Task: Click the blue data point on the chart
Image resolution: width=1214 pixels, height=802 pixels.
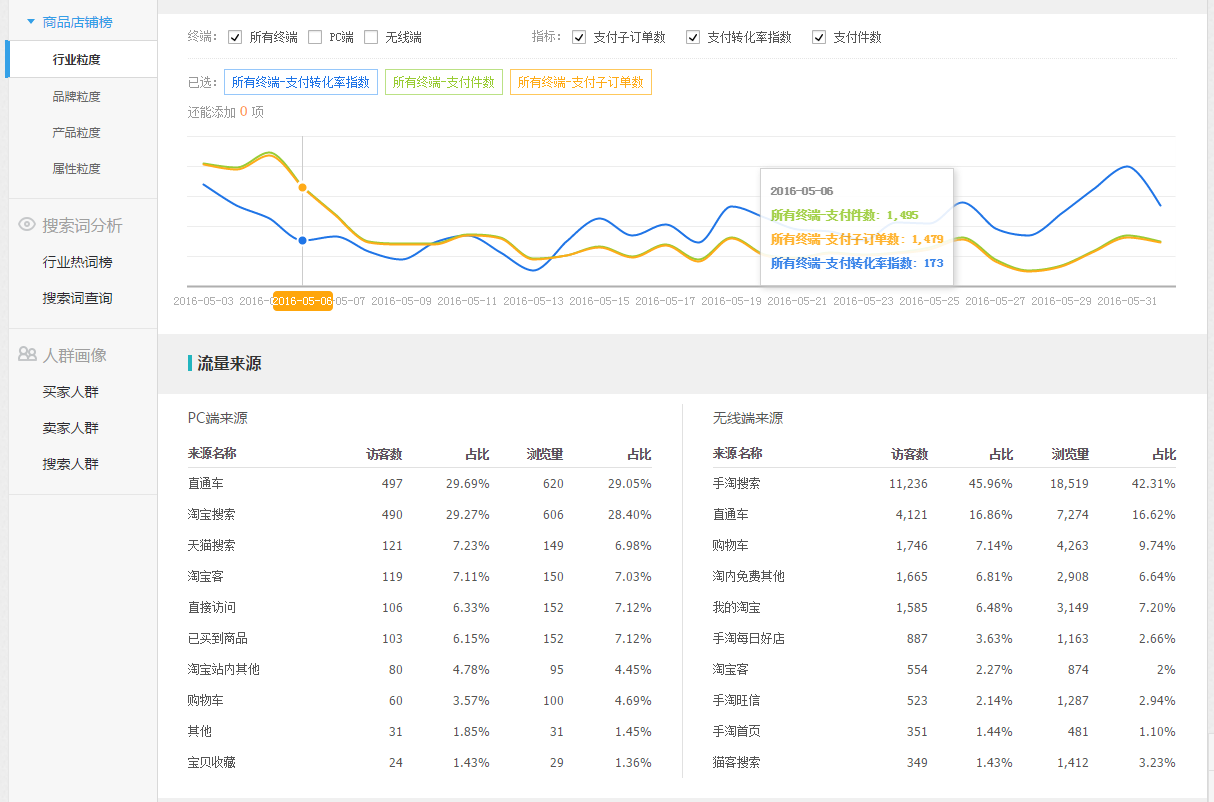Action: click(302, 240)
